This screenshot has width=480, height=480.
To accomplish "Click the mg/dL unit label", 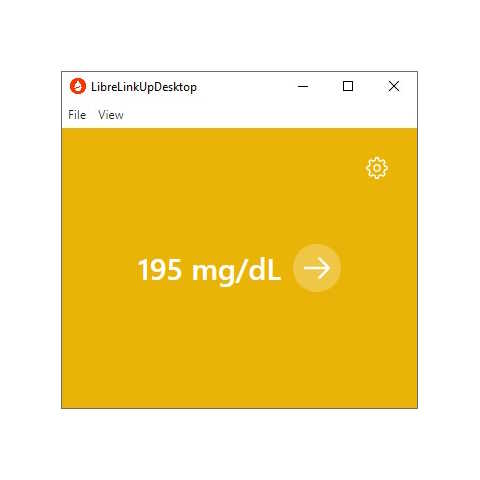I will 236,271.
